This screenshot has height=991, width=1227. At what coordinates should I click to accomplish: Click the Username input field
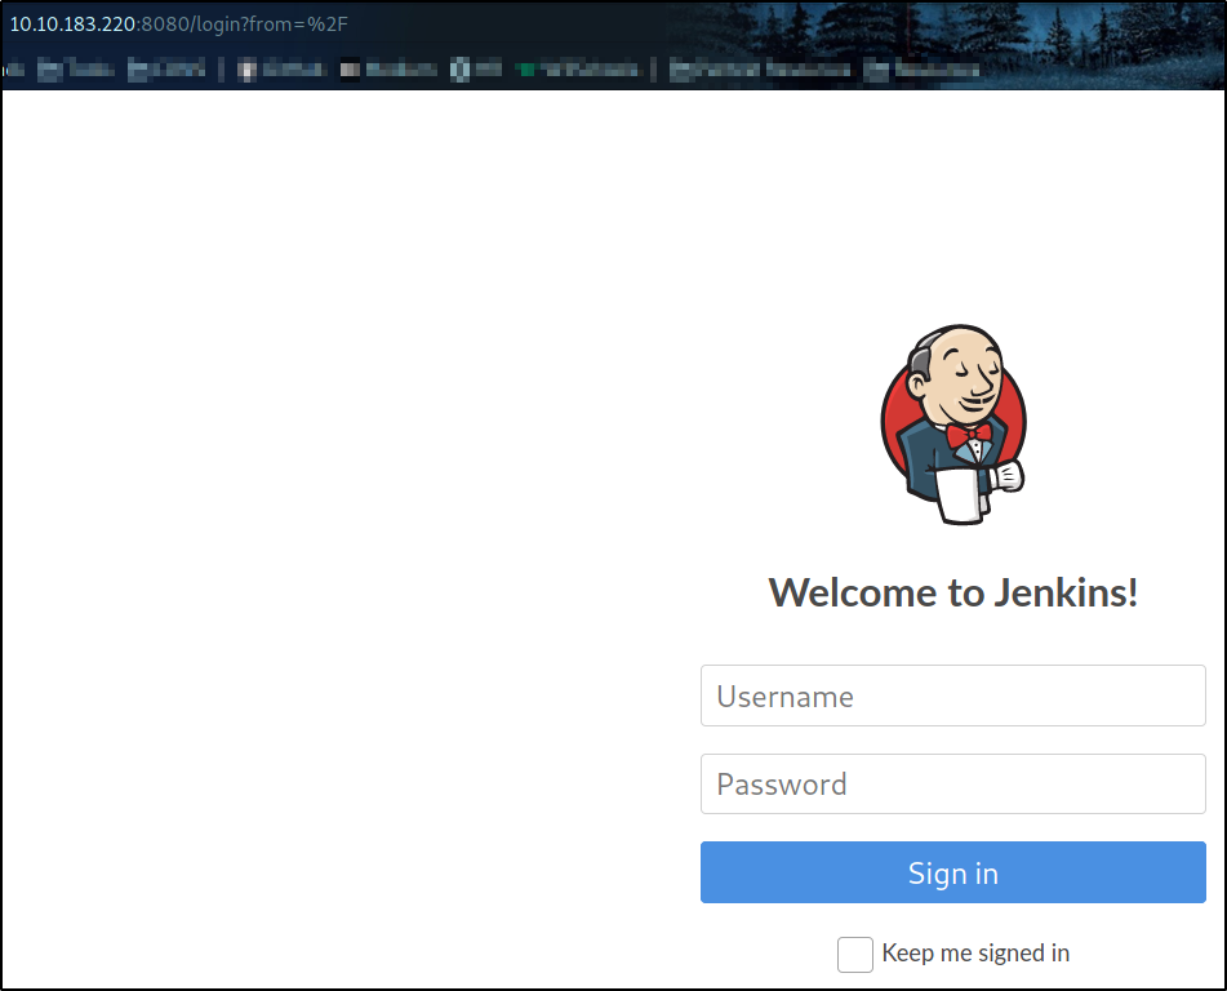click(953, 696)
